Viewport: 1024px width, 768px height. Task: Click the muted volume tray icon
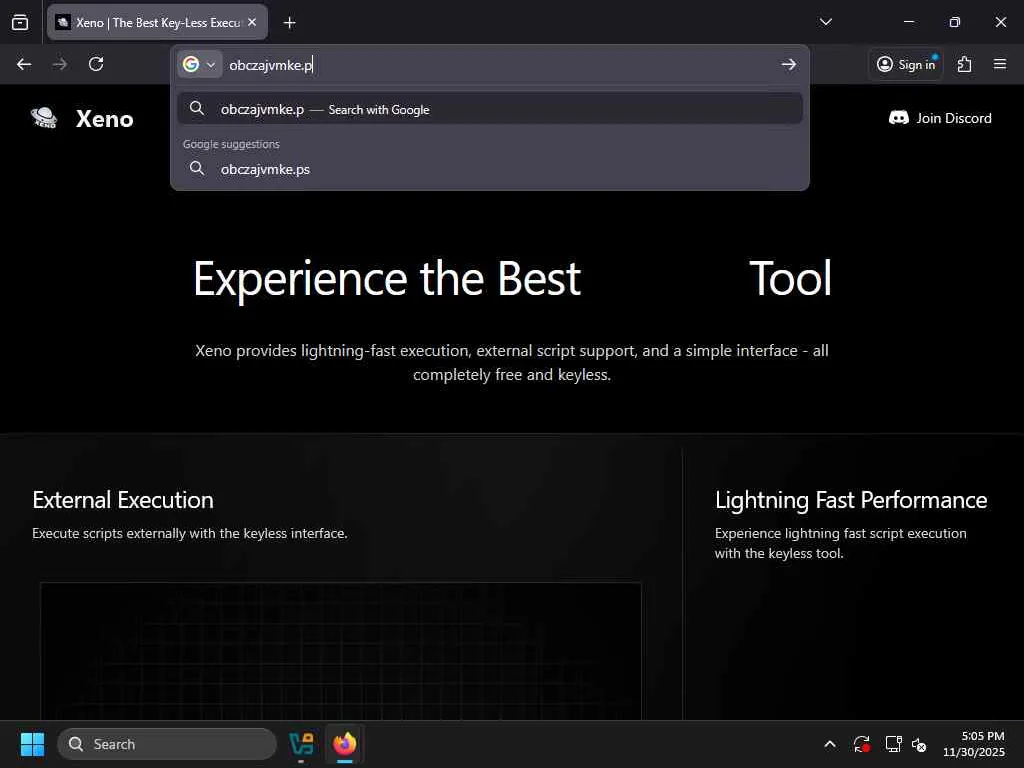[x=920, y=744]
